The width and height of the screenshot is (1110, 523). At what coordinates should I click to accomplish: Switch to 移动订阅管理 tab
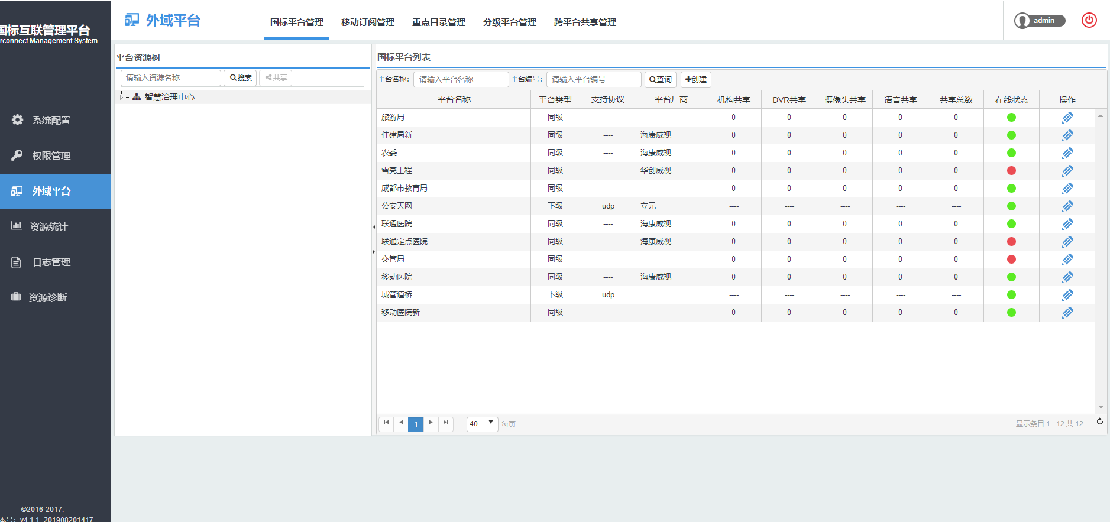[x=367, y=22]
